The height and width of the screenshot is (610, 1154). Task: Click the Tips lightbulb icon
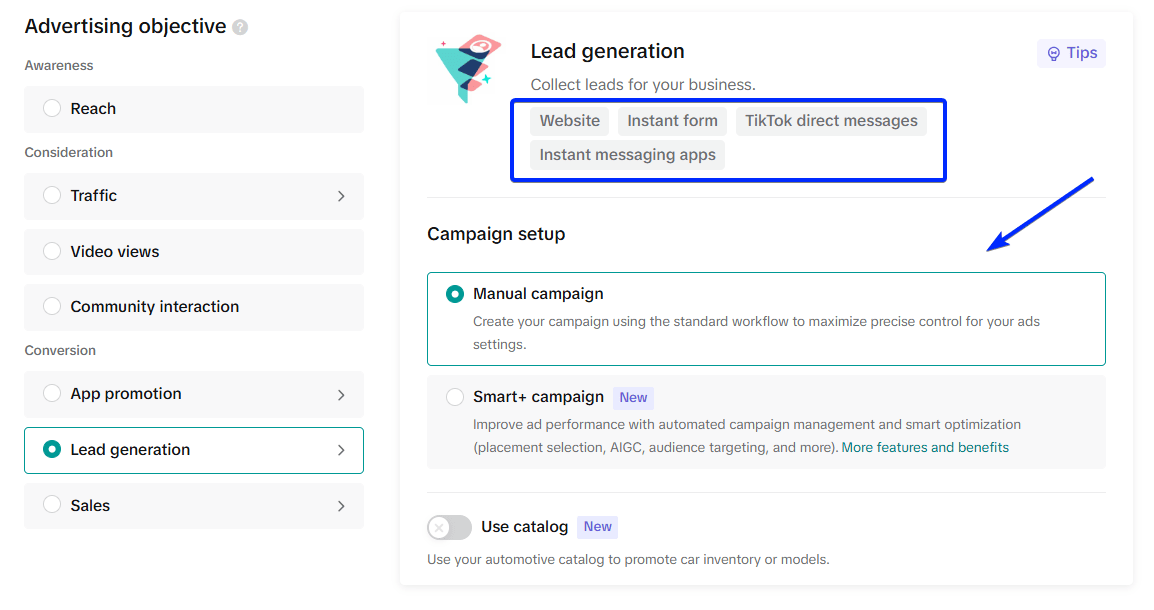[x=1053, y=54]
